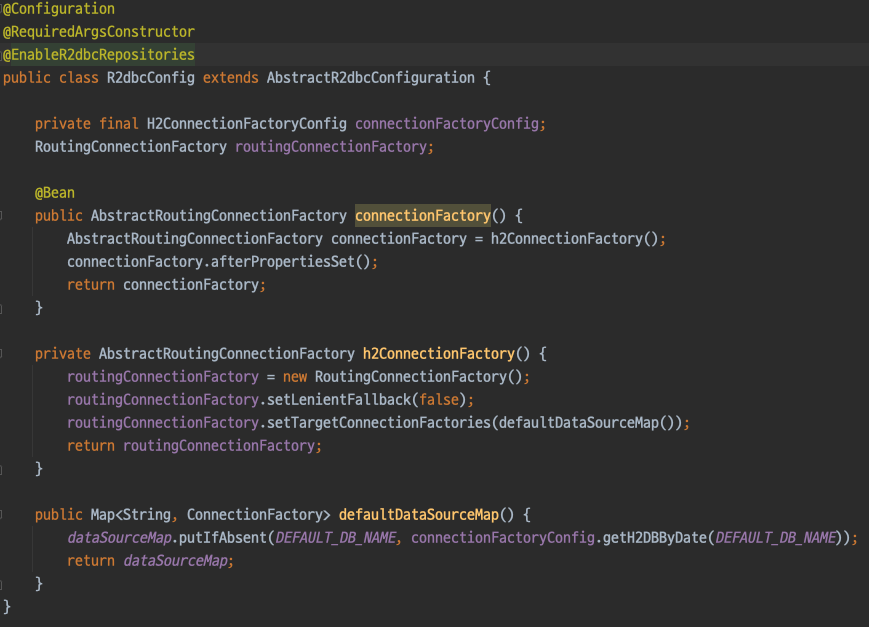
Task: Click the RoutingConnectionFactory() constructor call
Action: (418, 377)
